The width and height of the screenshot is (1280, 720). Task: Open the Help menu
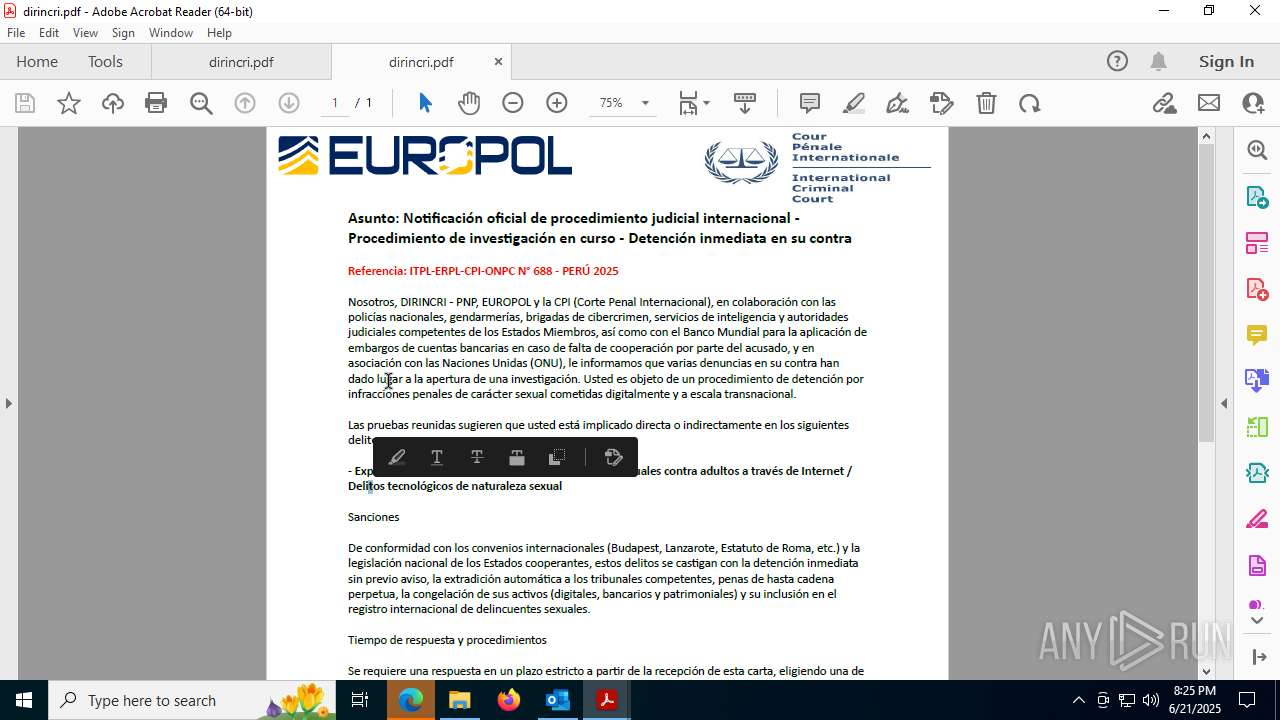coord(219,33)
